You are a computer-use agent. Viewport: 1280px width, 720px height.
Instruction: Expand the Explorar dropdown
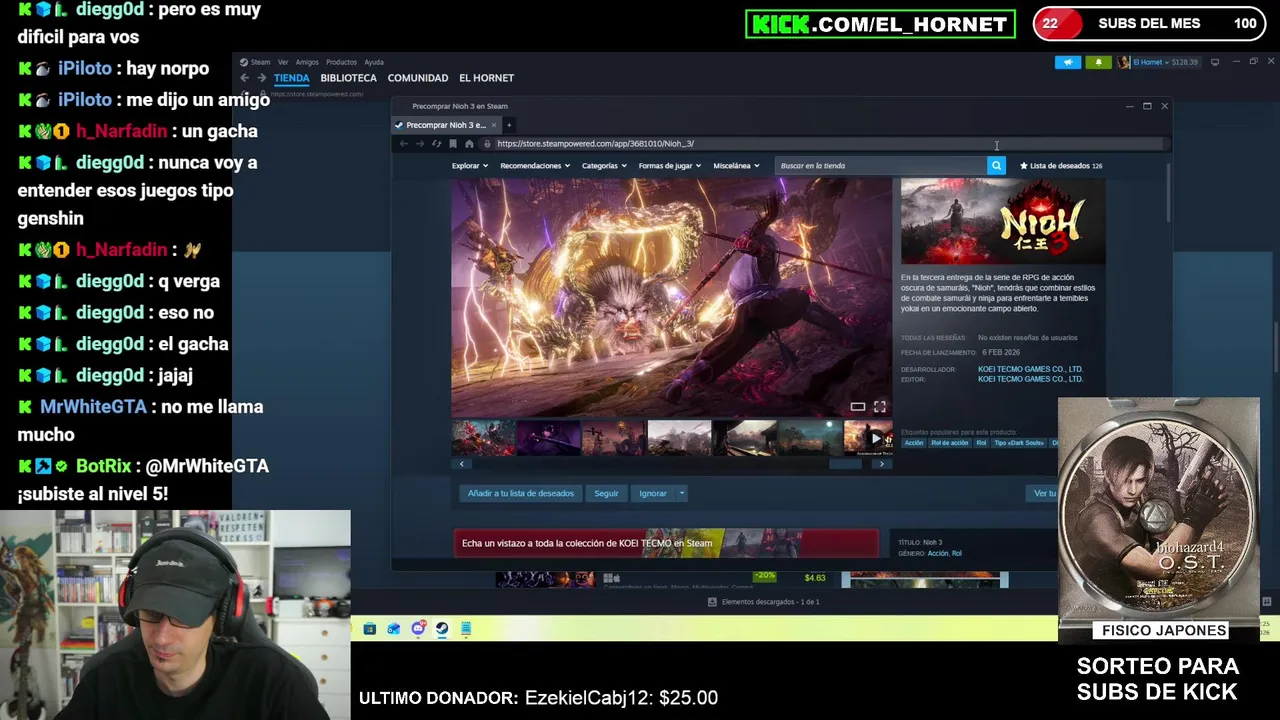pos(470,166)
